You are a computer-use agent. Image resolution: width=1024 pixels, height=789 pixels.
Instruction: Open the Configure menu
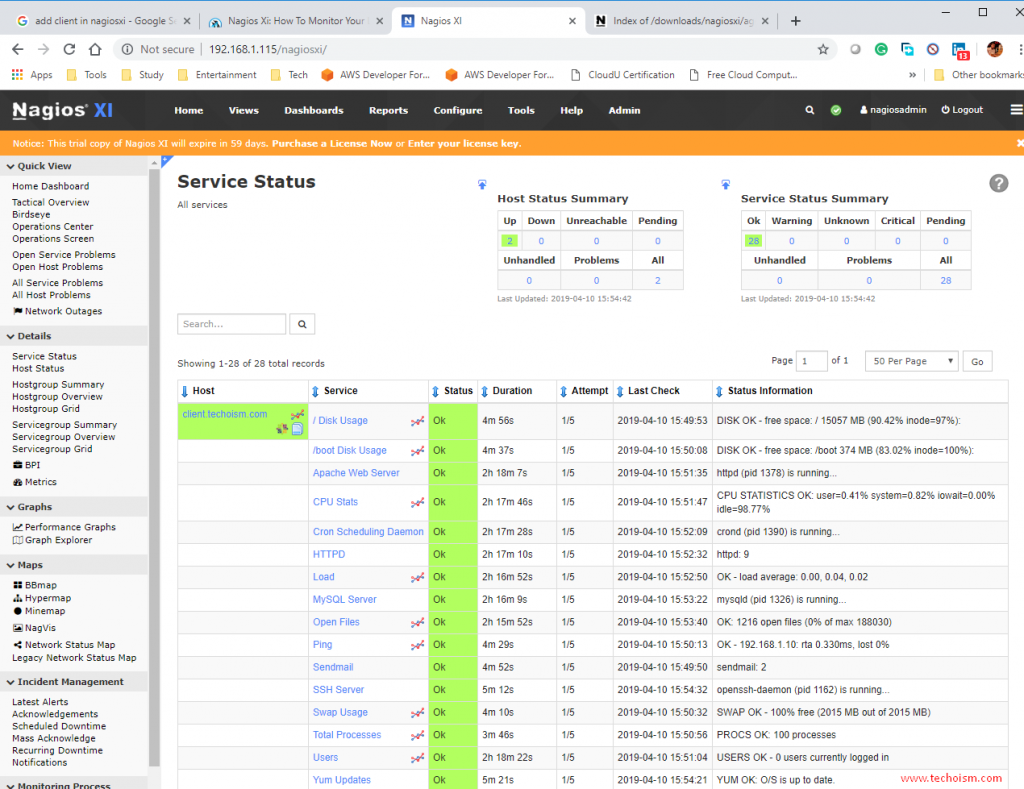pyautogui.click(x=458, y=110)
